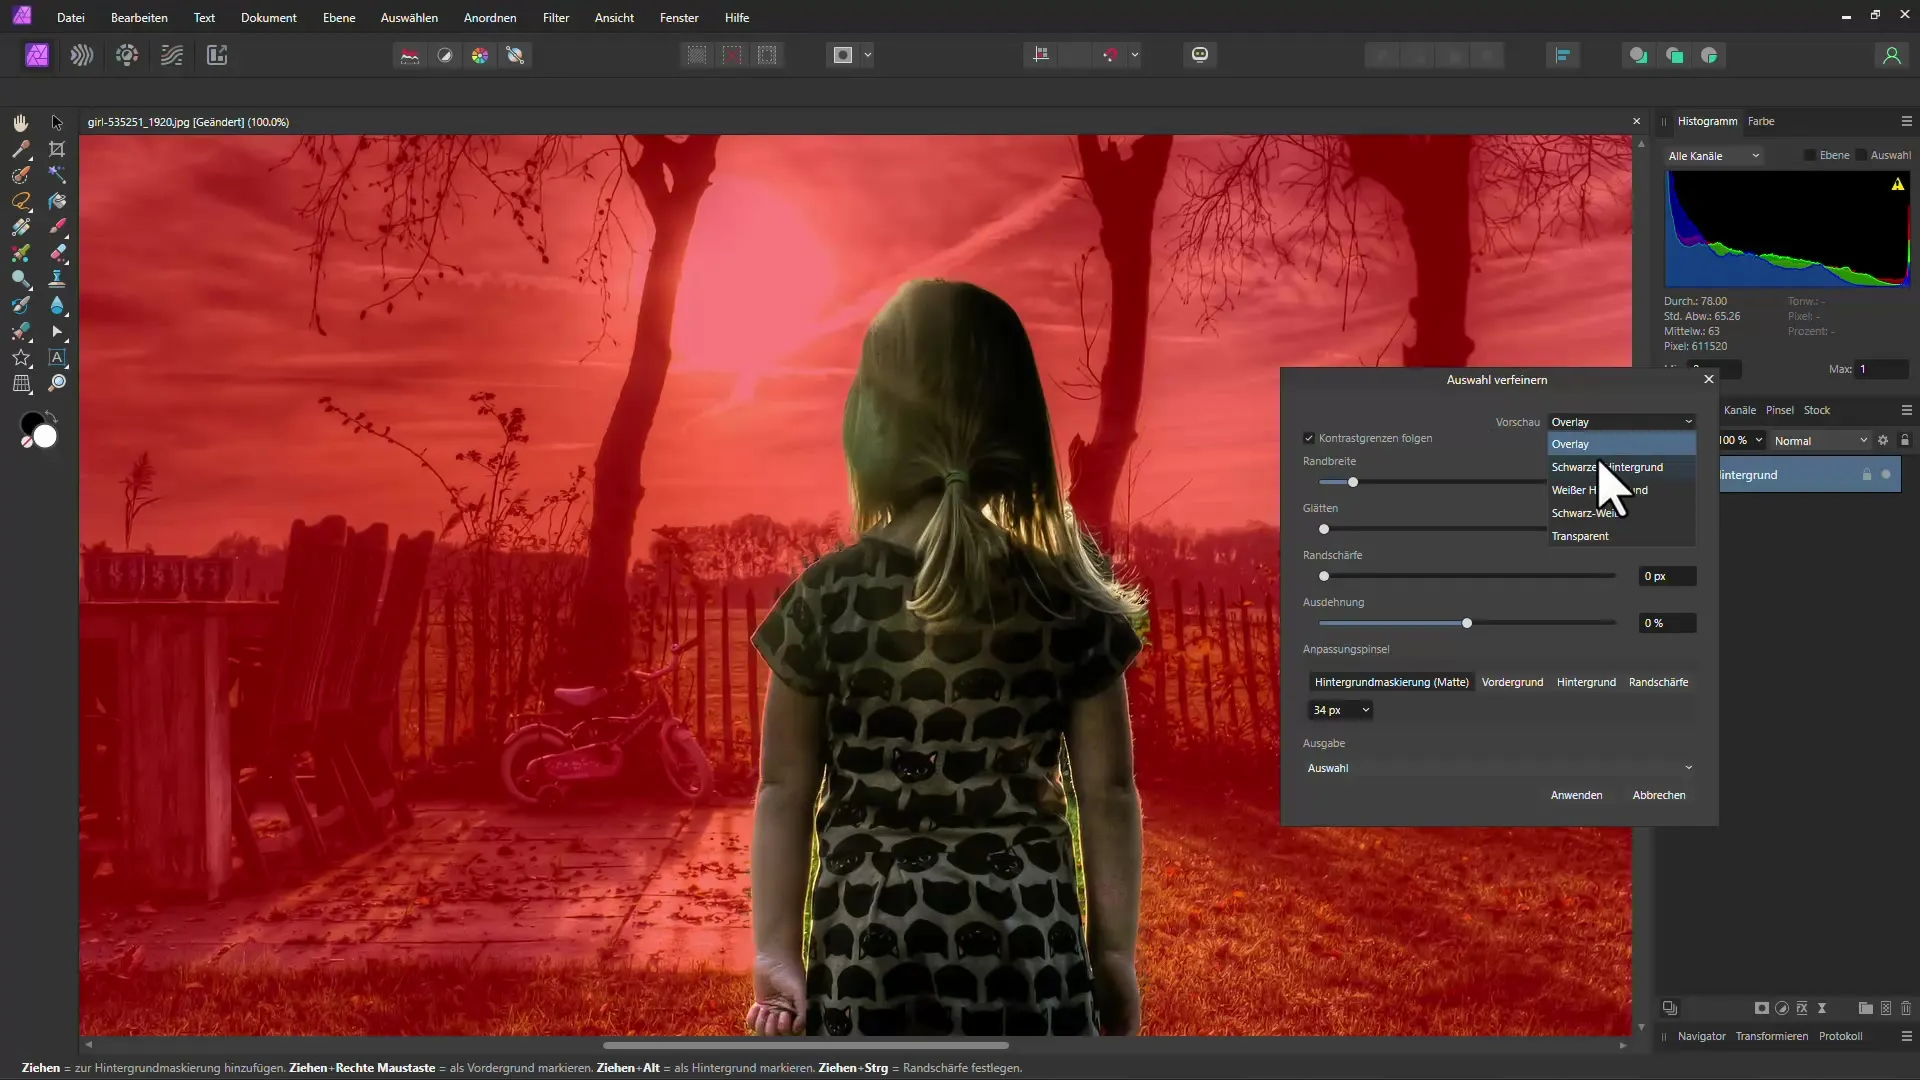Screen dimensions: 1920x1080
Task: Toggle lock on Hintergrund layer
Action: click(x=1866, y=475)
